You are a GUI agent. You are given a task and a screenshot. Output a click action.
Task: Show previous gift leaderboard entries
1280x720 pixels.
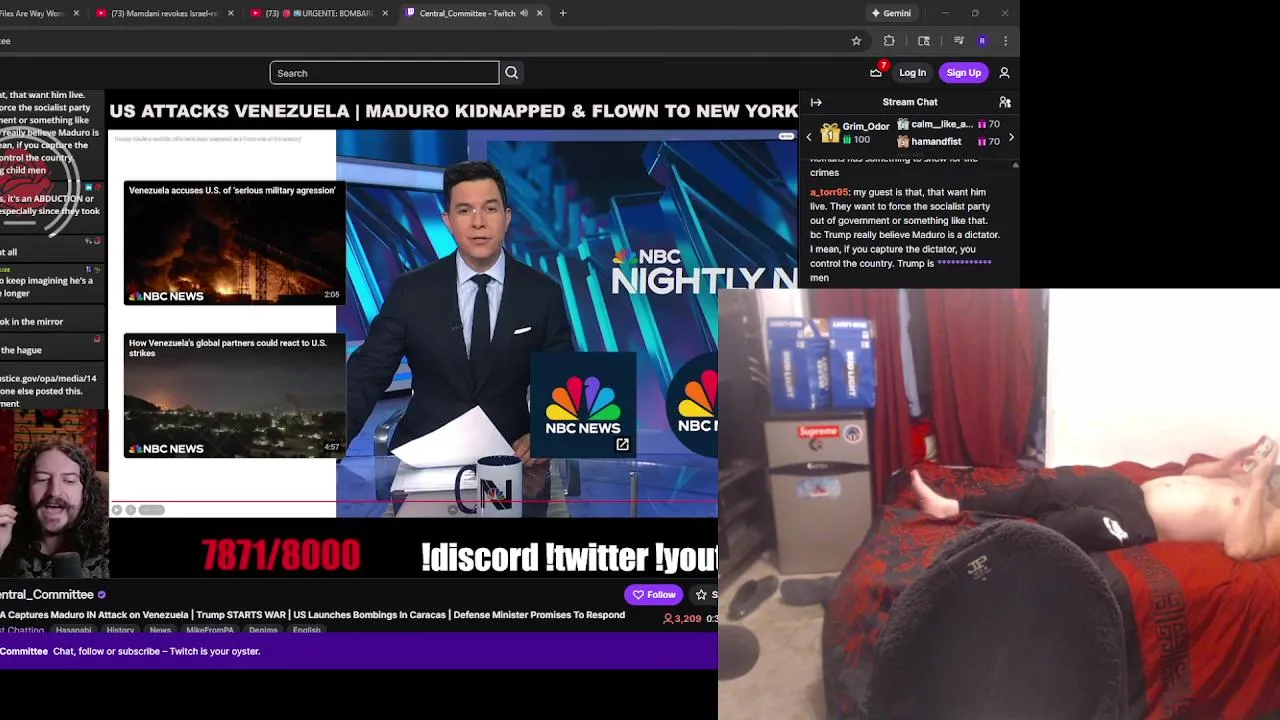[809, 137]
